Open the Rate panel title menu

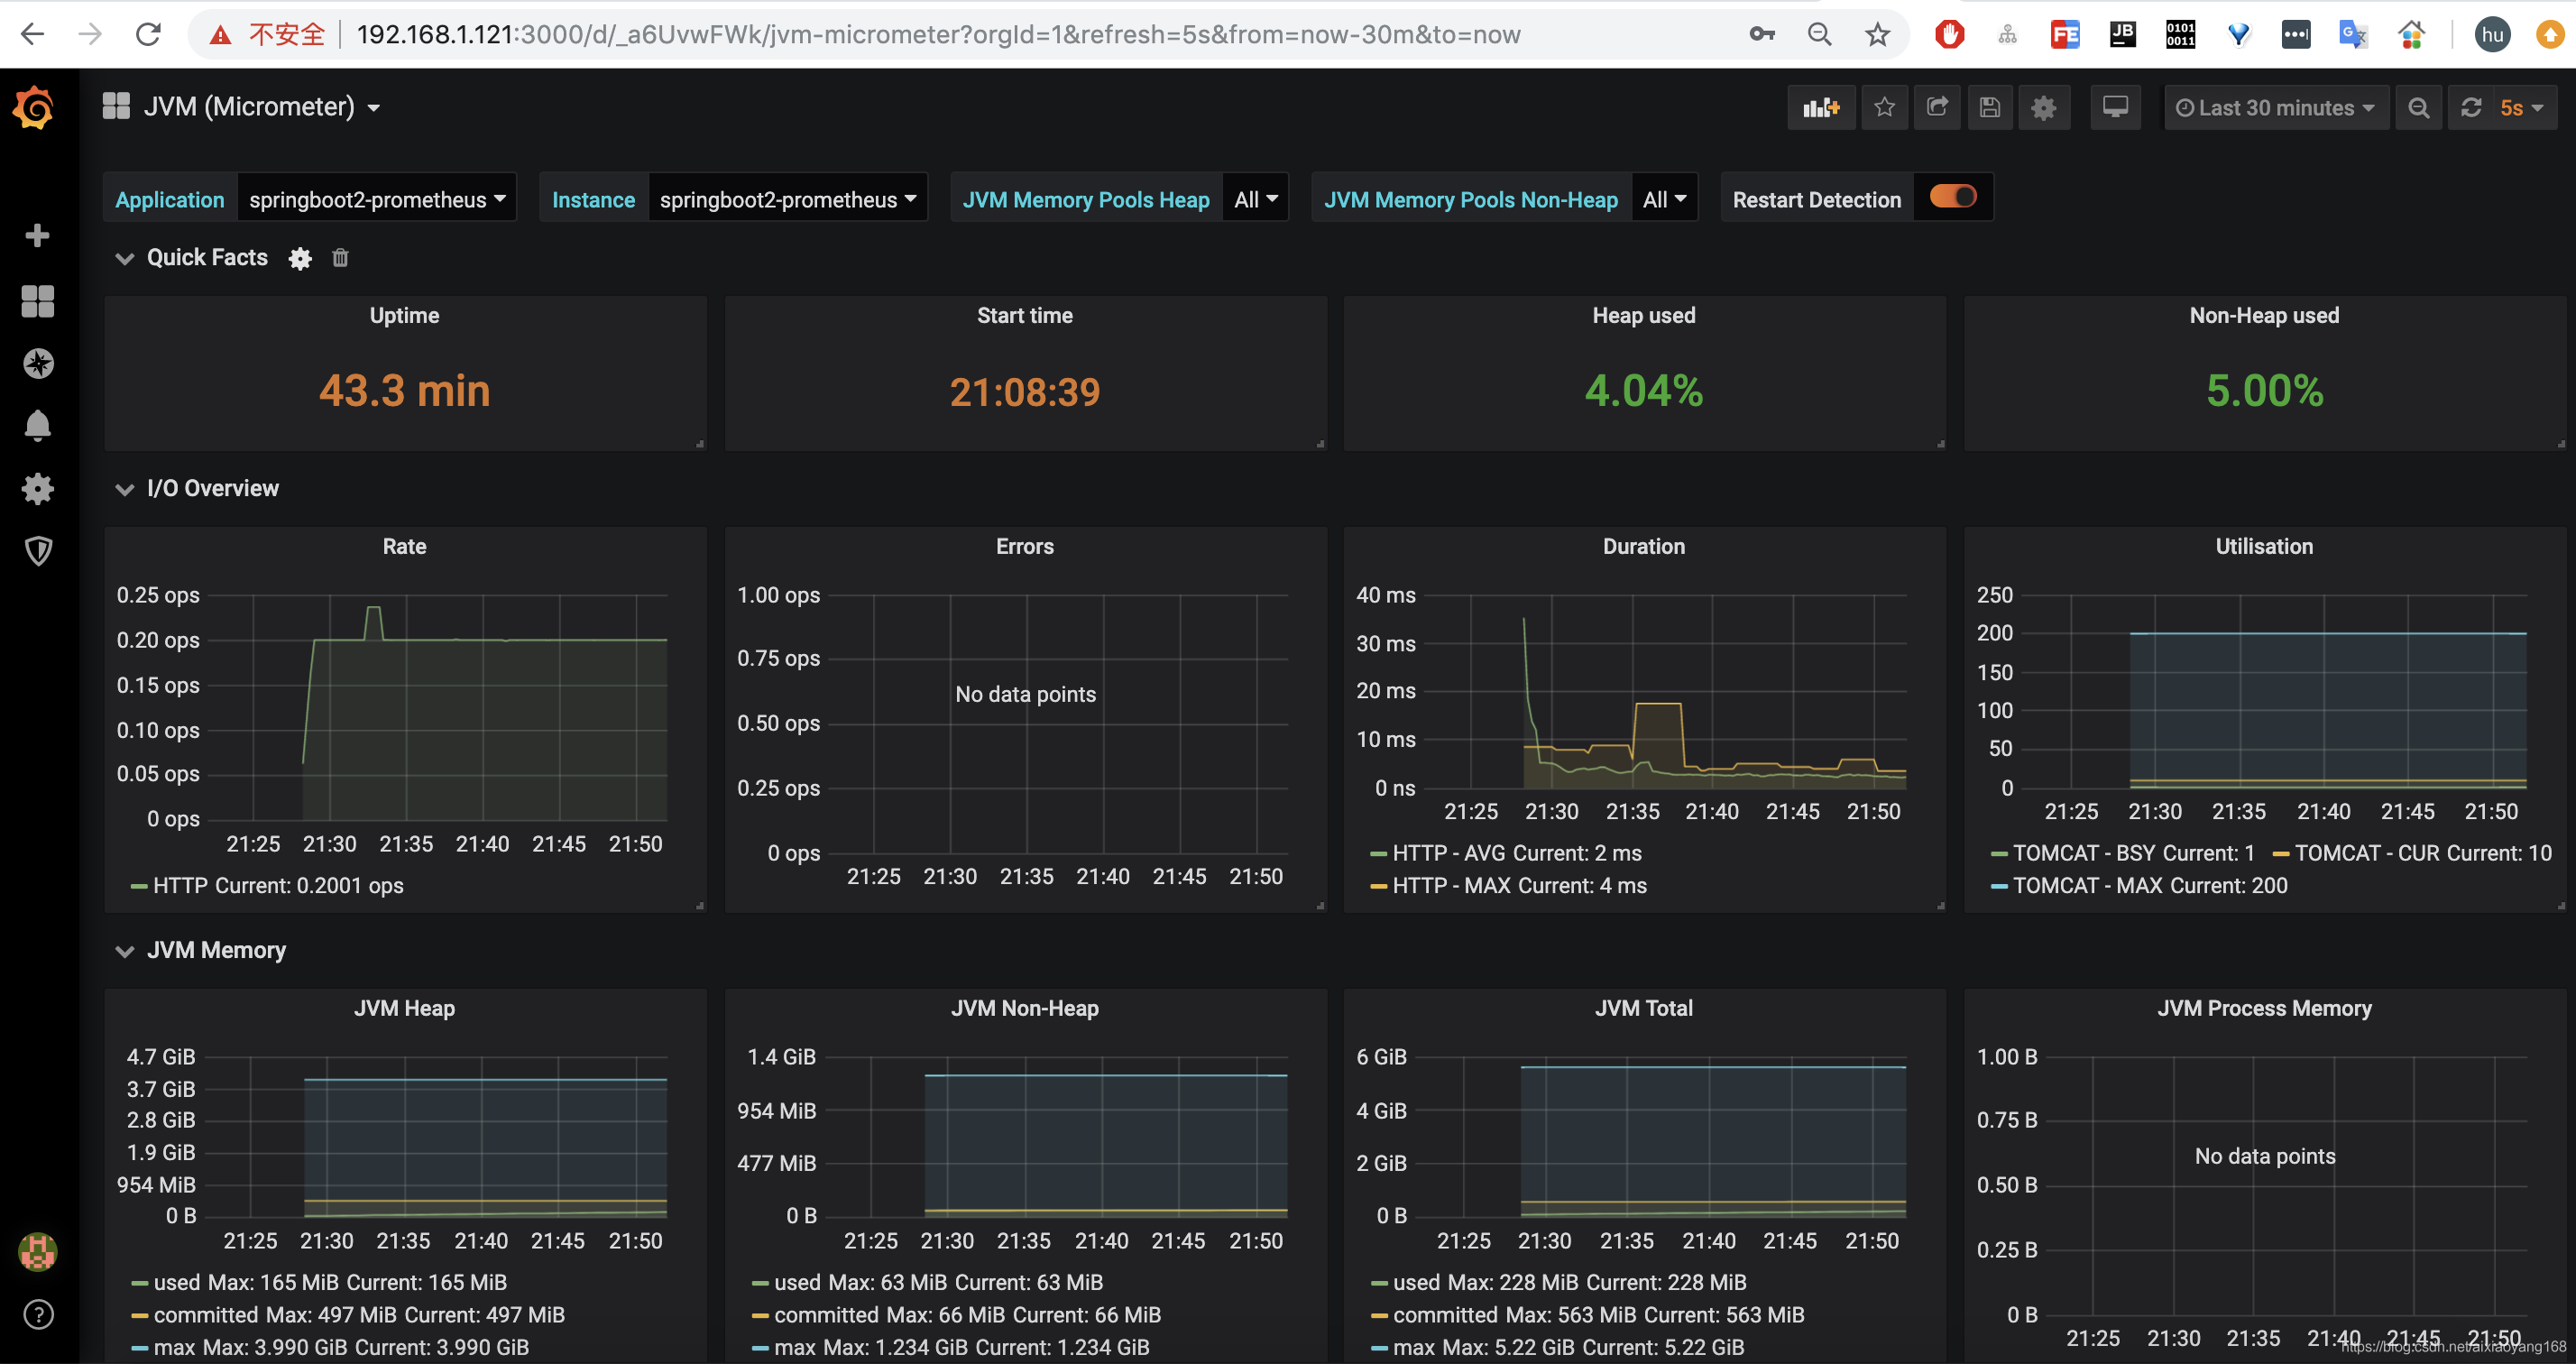click(x=404, y=546)
